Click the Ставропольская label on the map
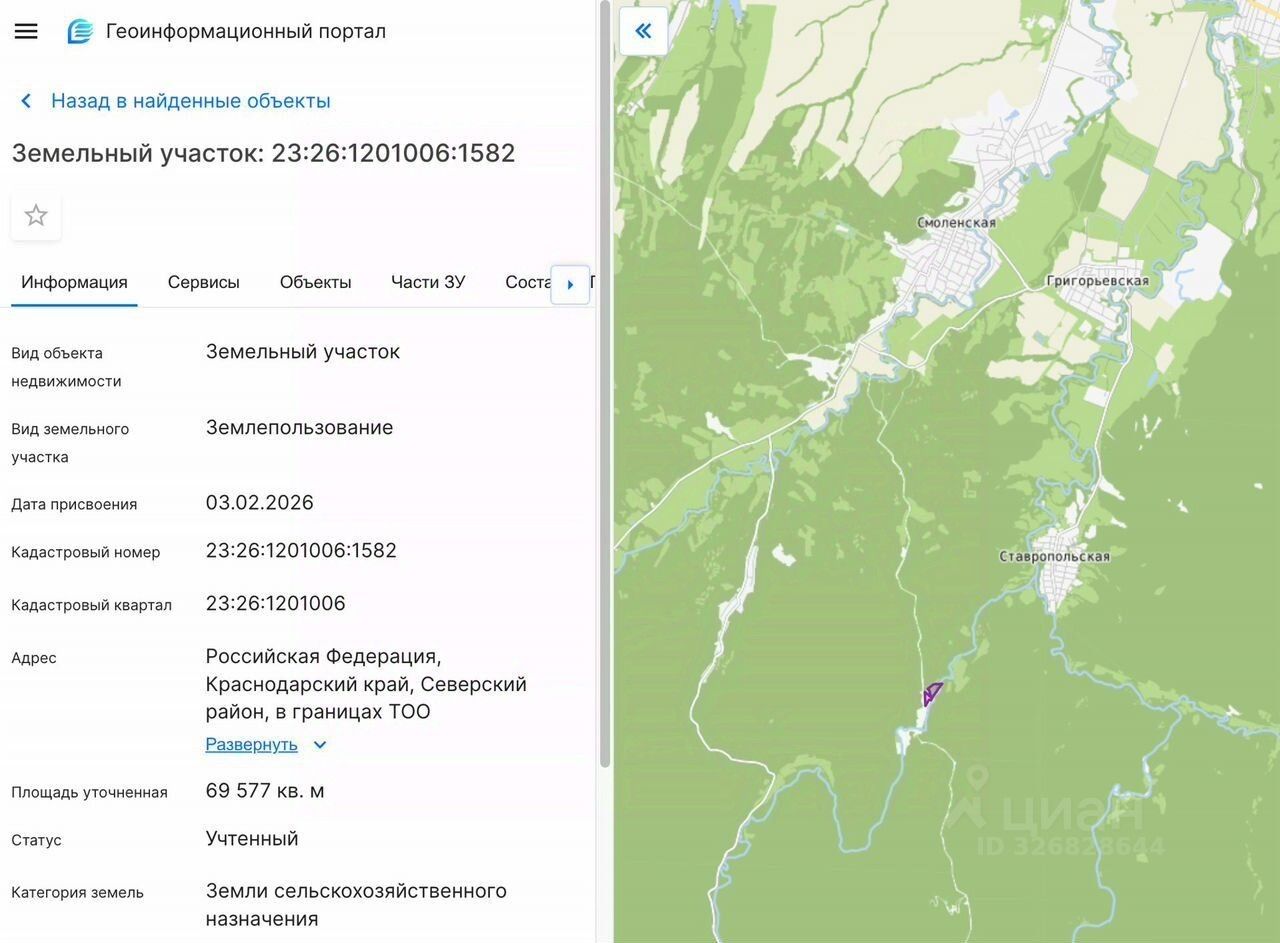The width and height of the screenshot is (1280, 943). tap(1055, 556)
